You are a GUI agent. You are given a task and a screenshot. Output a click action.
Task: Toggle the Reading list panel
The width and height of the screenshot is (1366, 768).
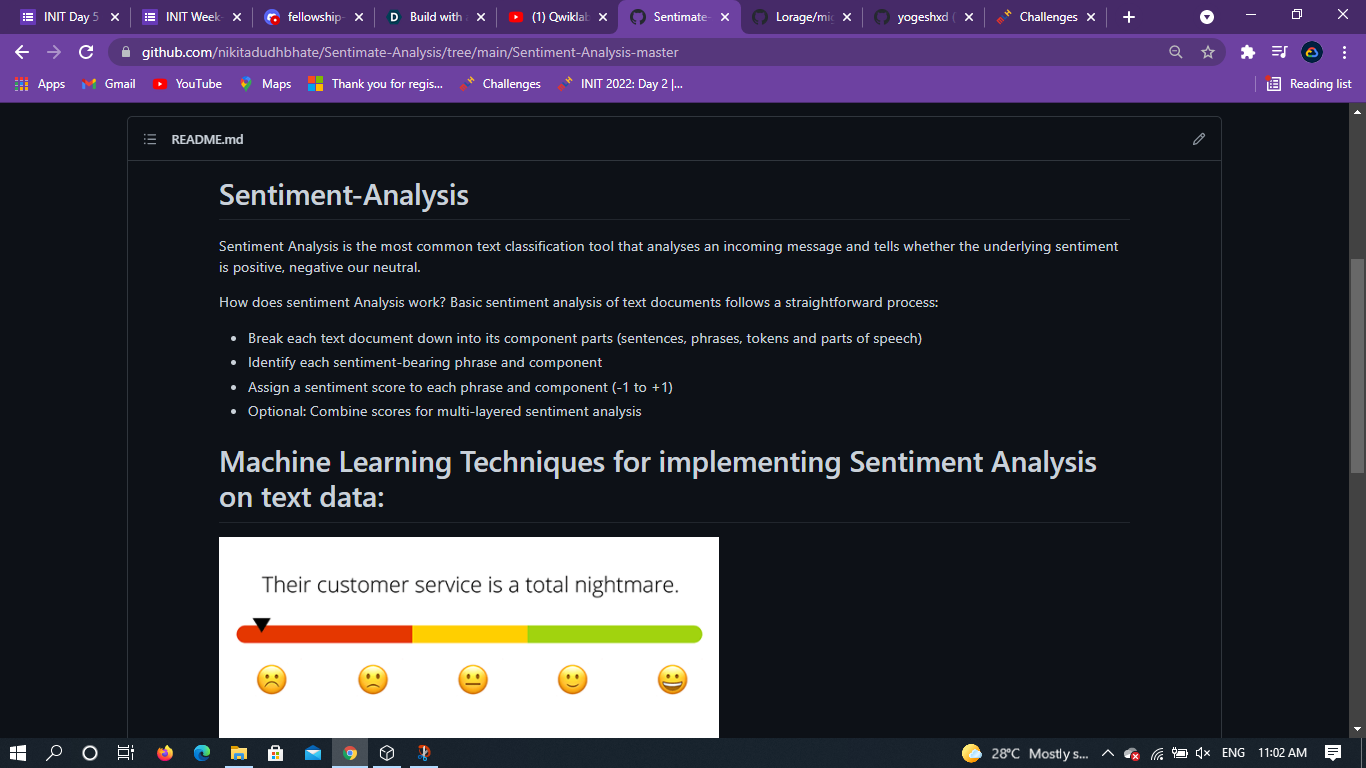tap(1308, 84)
